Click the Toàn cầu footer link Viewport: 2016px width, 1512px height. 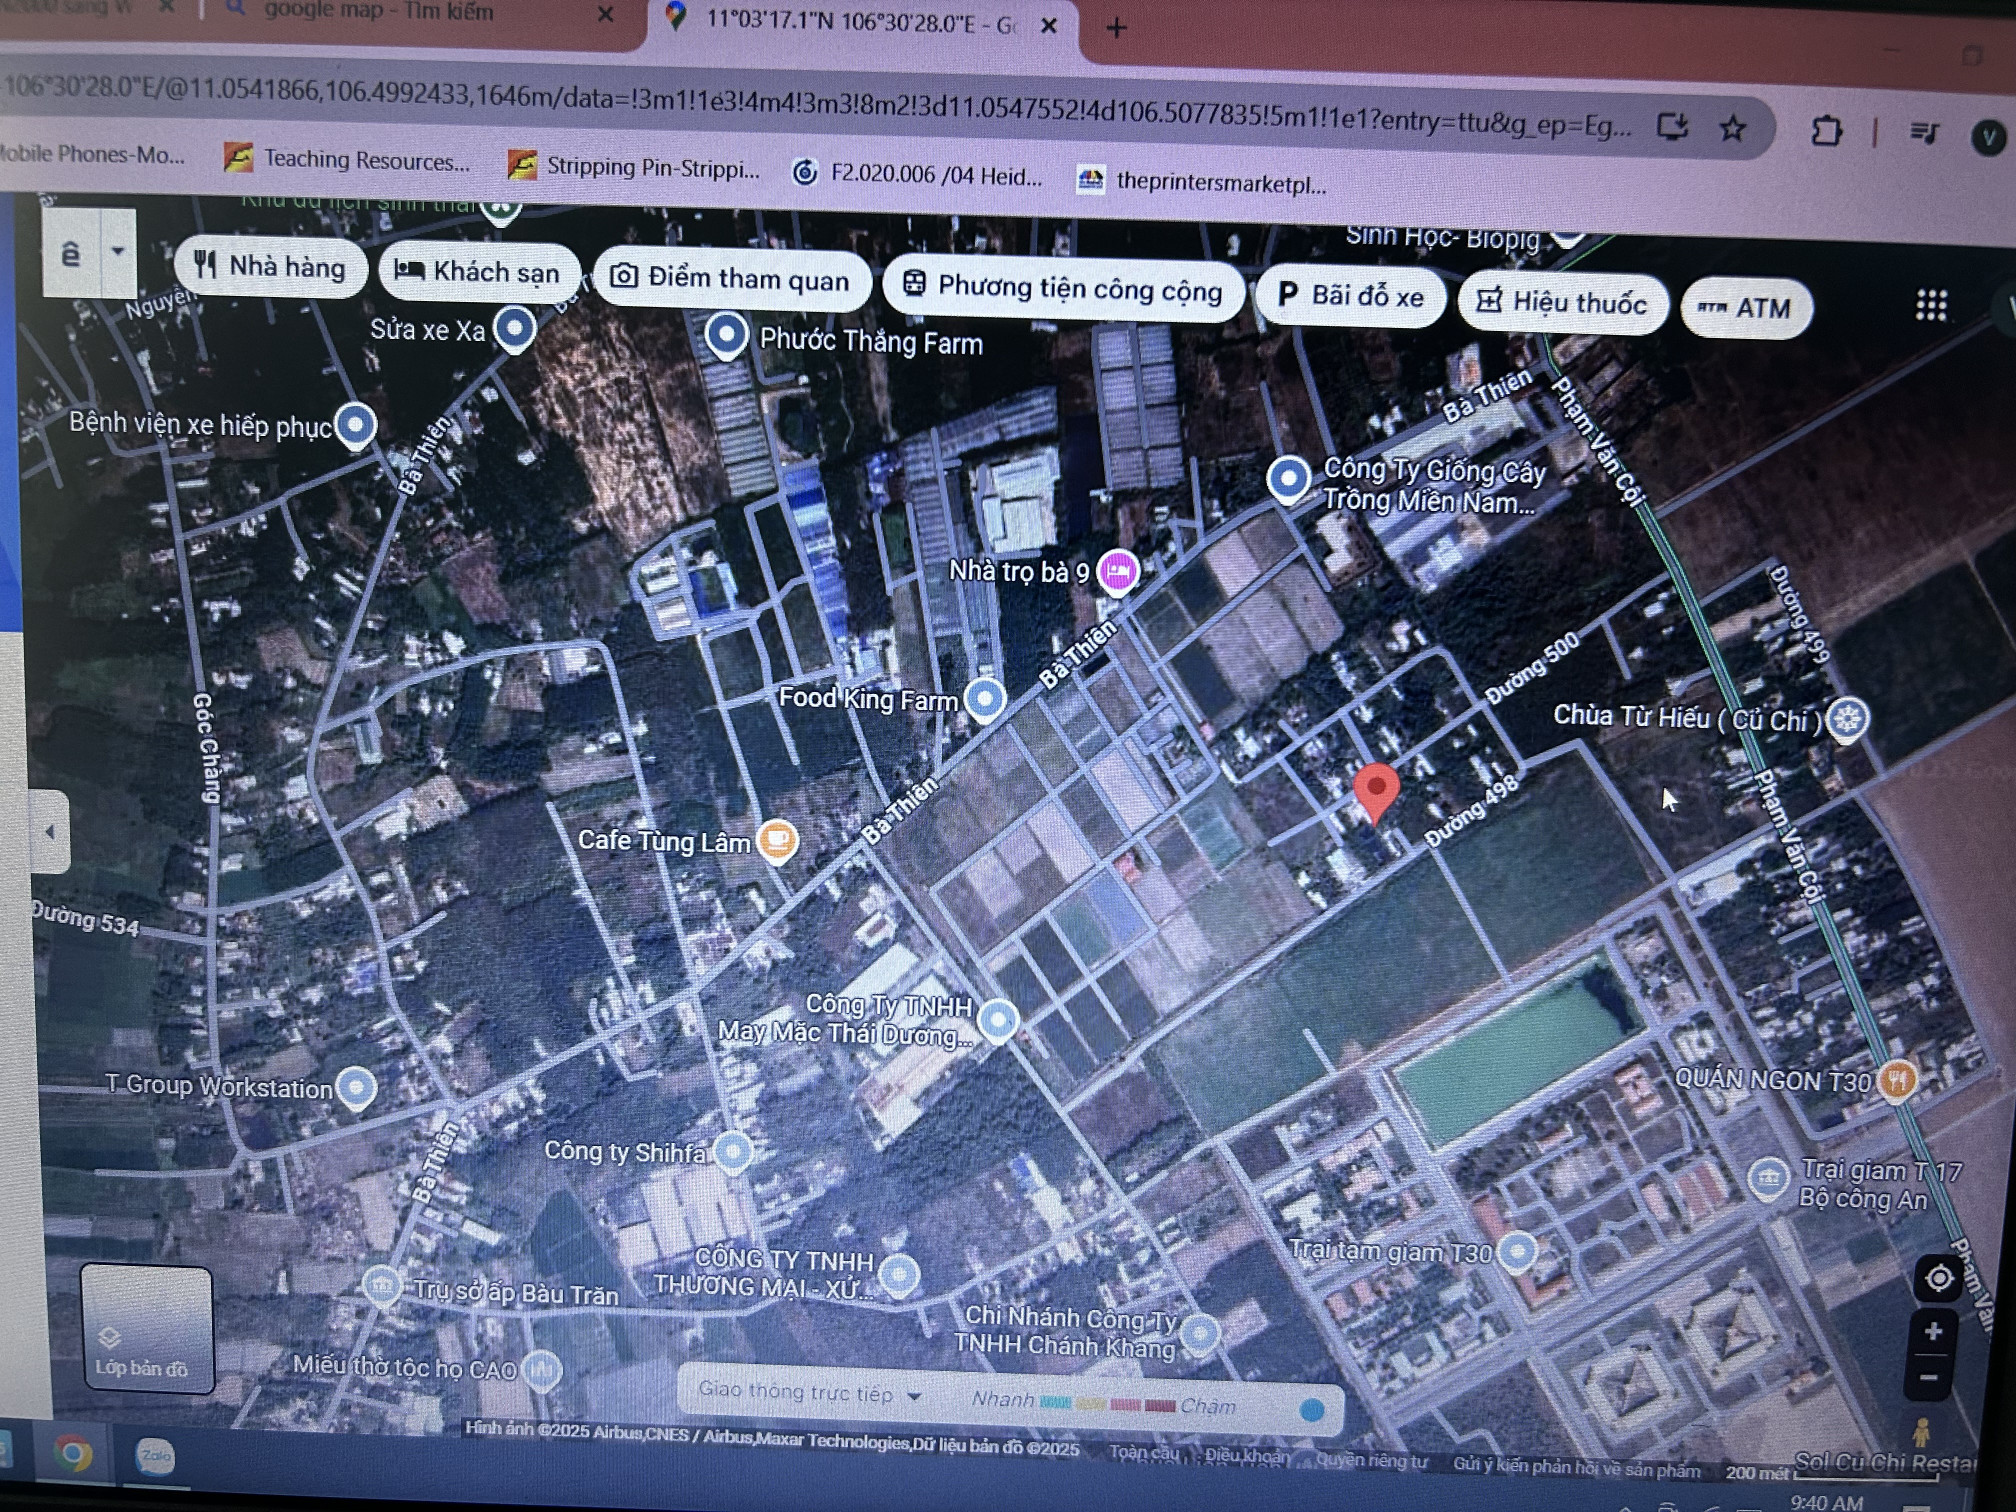tap(1143, 1452)
